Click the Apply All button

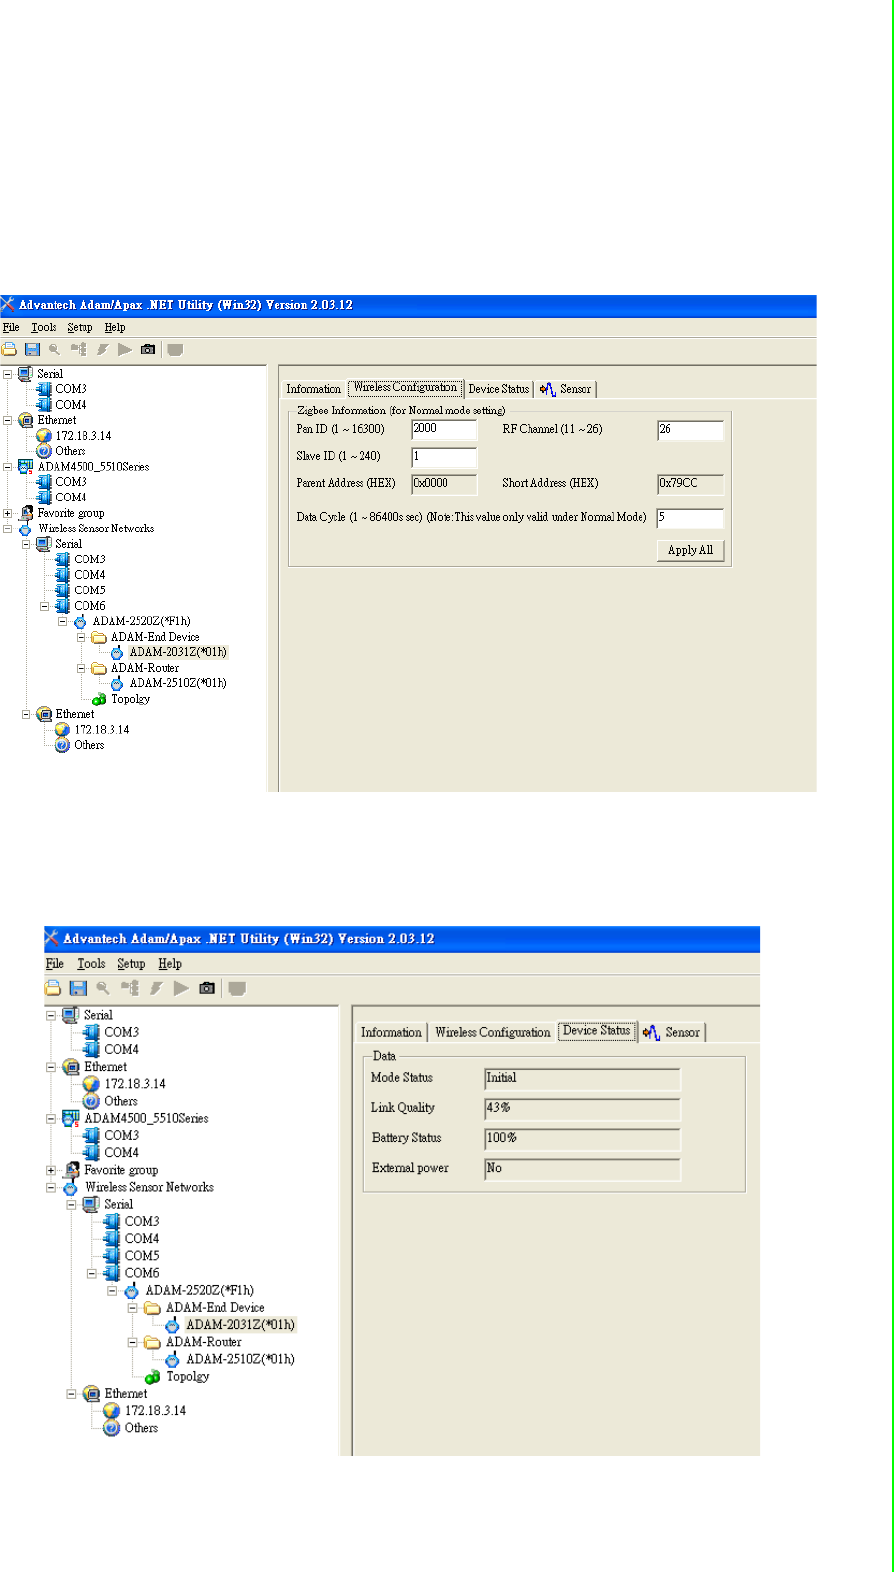click(x=690, y=550)
